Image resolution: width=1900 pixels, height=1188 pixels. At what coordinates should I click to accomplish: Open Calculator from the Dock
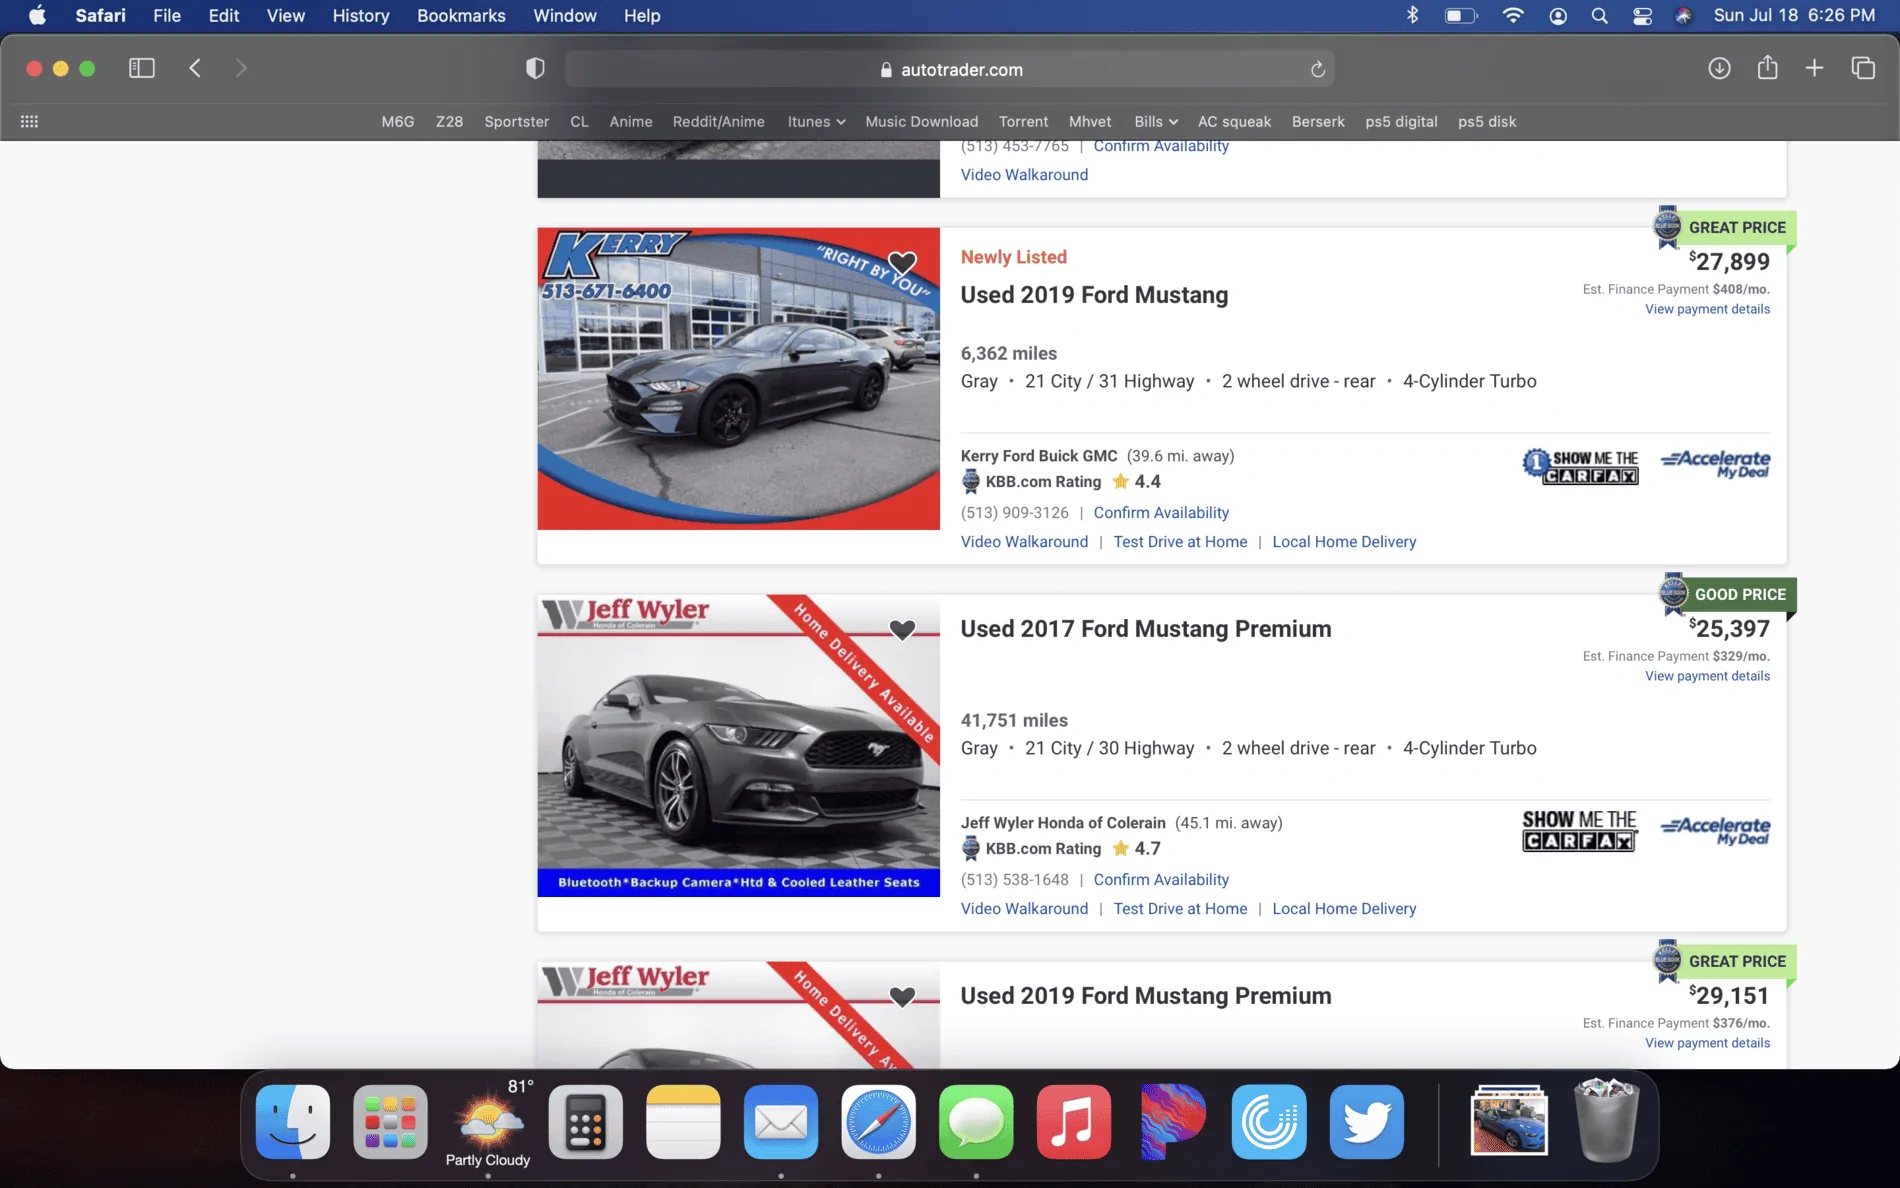[585, 1121]
